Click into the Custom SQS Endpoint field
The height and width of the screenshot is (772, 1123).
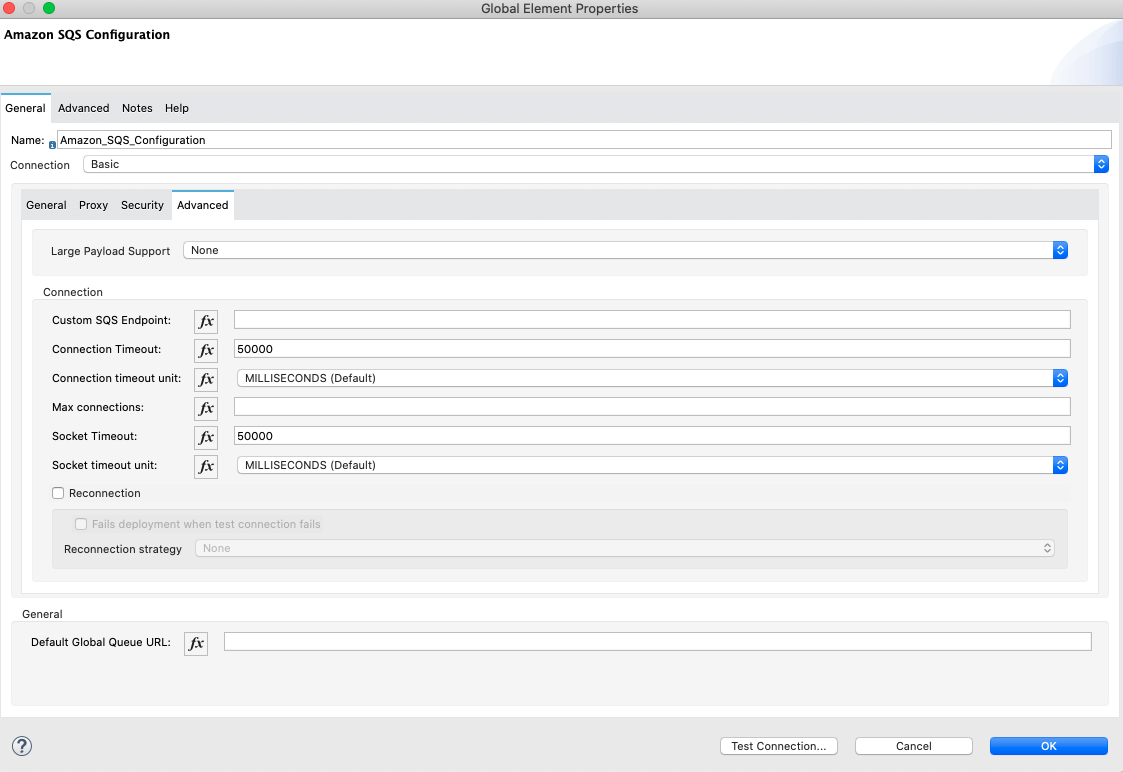(x=652, y=320)
